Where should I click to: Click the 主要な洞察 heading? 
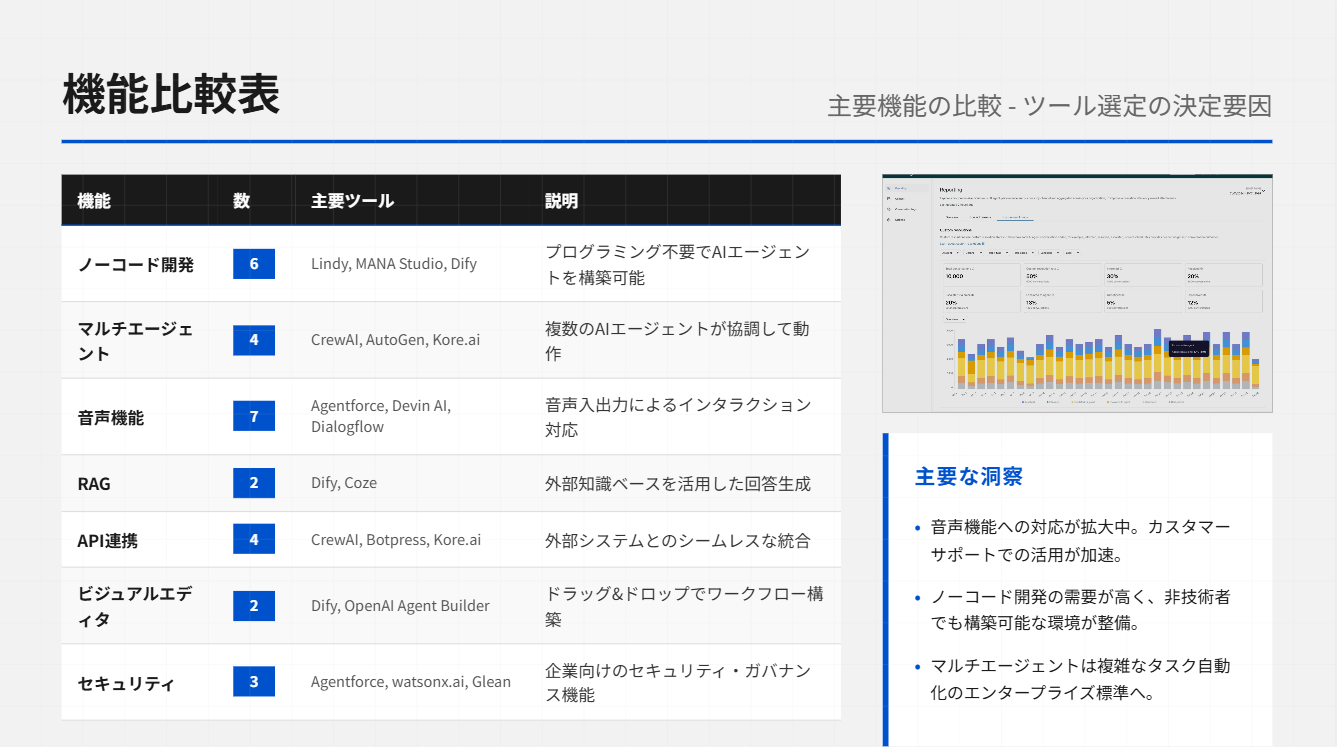tap(969, 477)
